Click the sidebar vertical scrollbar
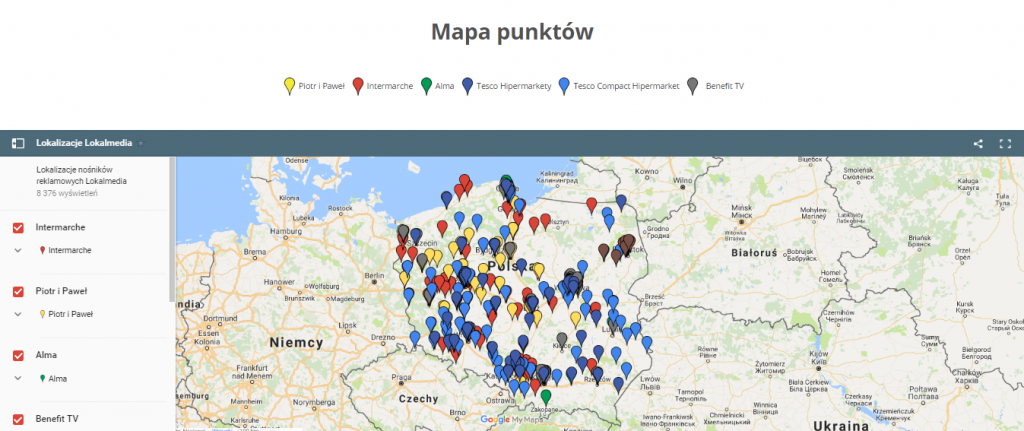1024x431 pixels. [x=171, y=230]
